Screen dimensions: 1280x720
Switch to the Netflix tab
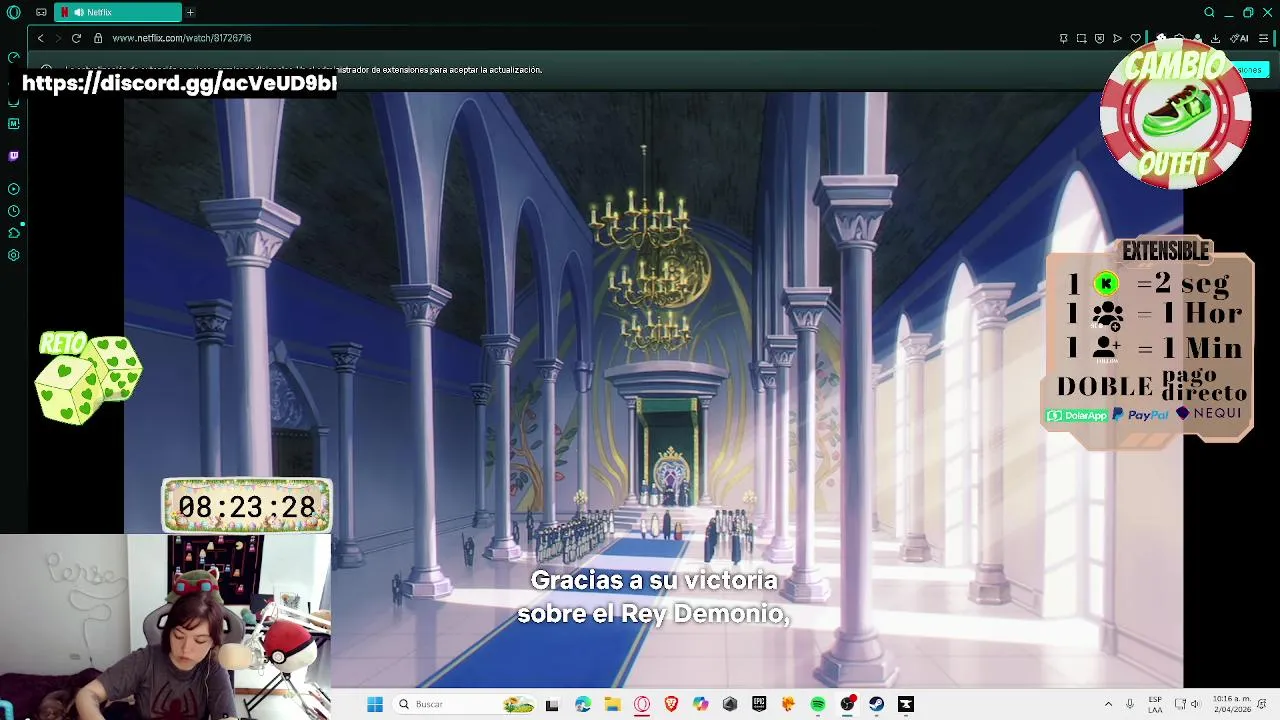pyautogui.click(x=118, y=12)
